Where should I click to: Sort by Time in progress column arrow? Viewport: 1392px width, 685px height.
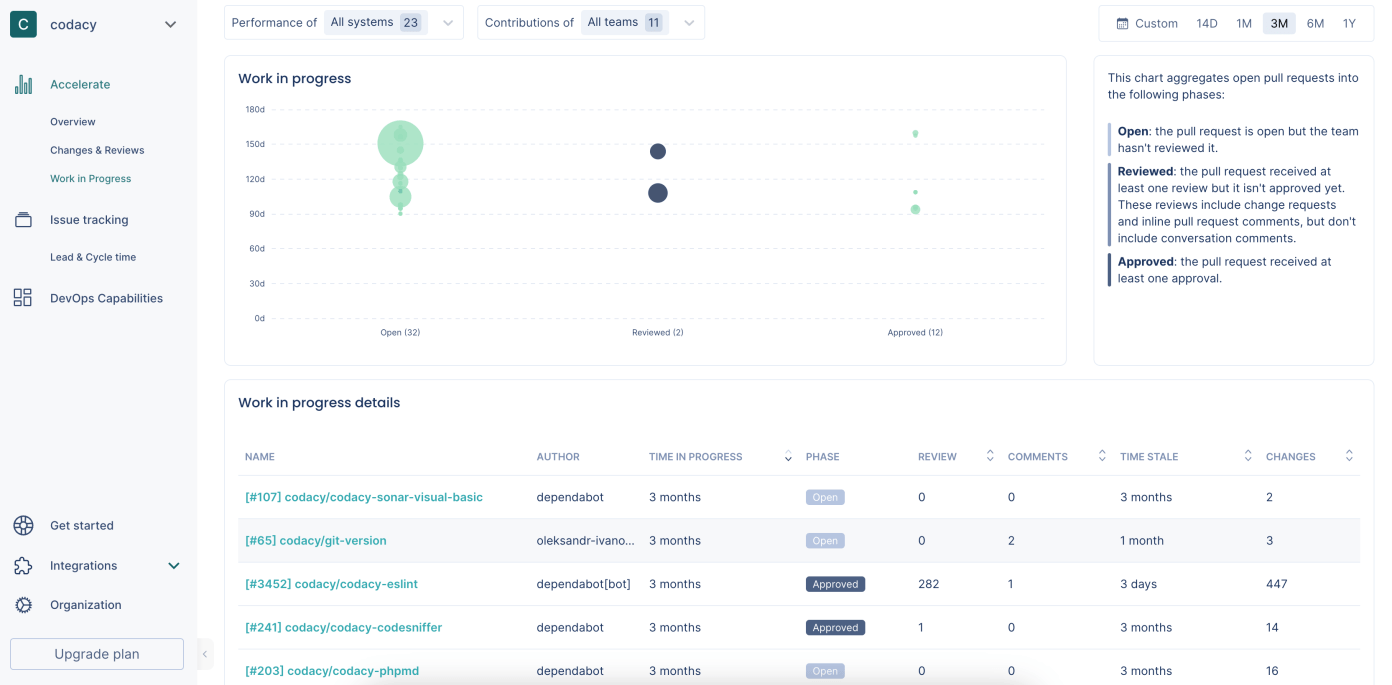click(x=788, y=457)
